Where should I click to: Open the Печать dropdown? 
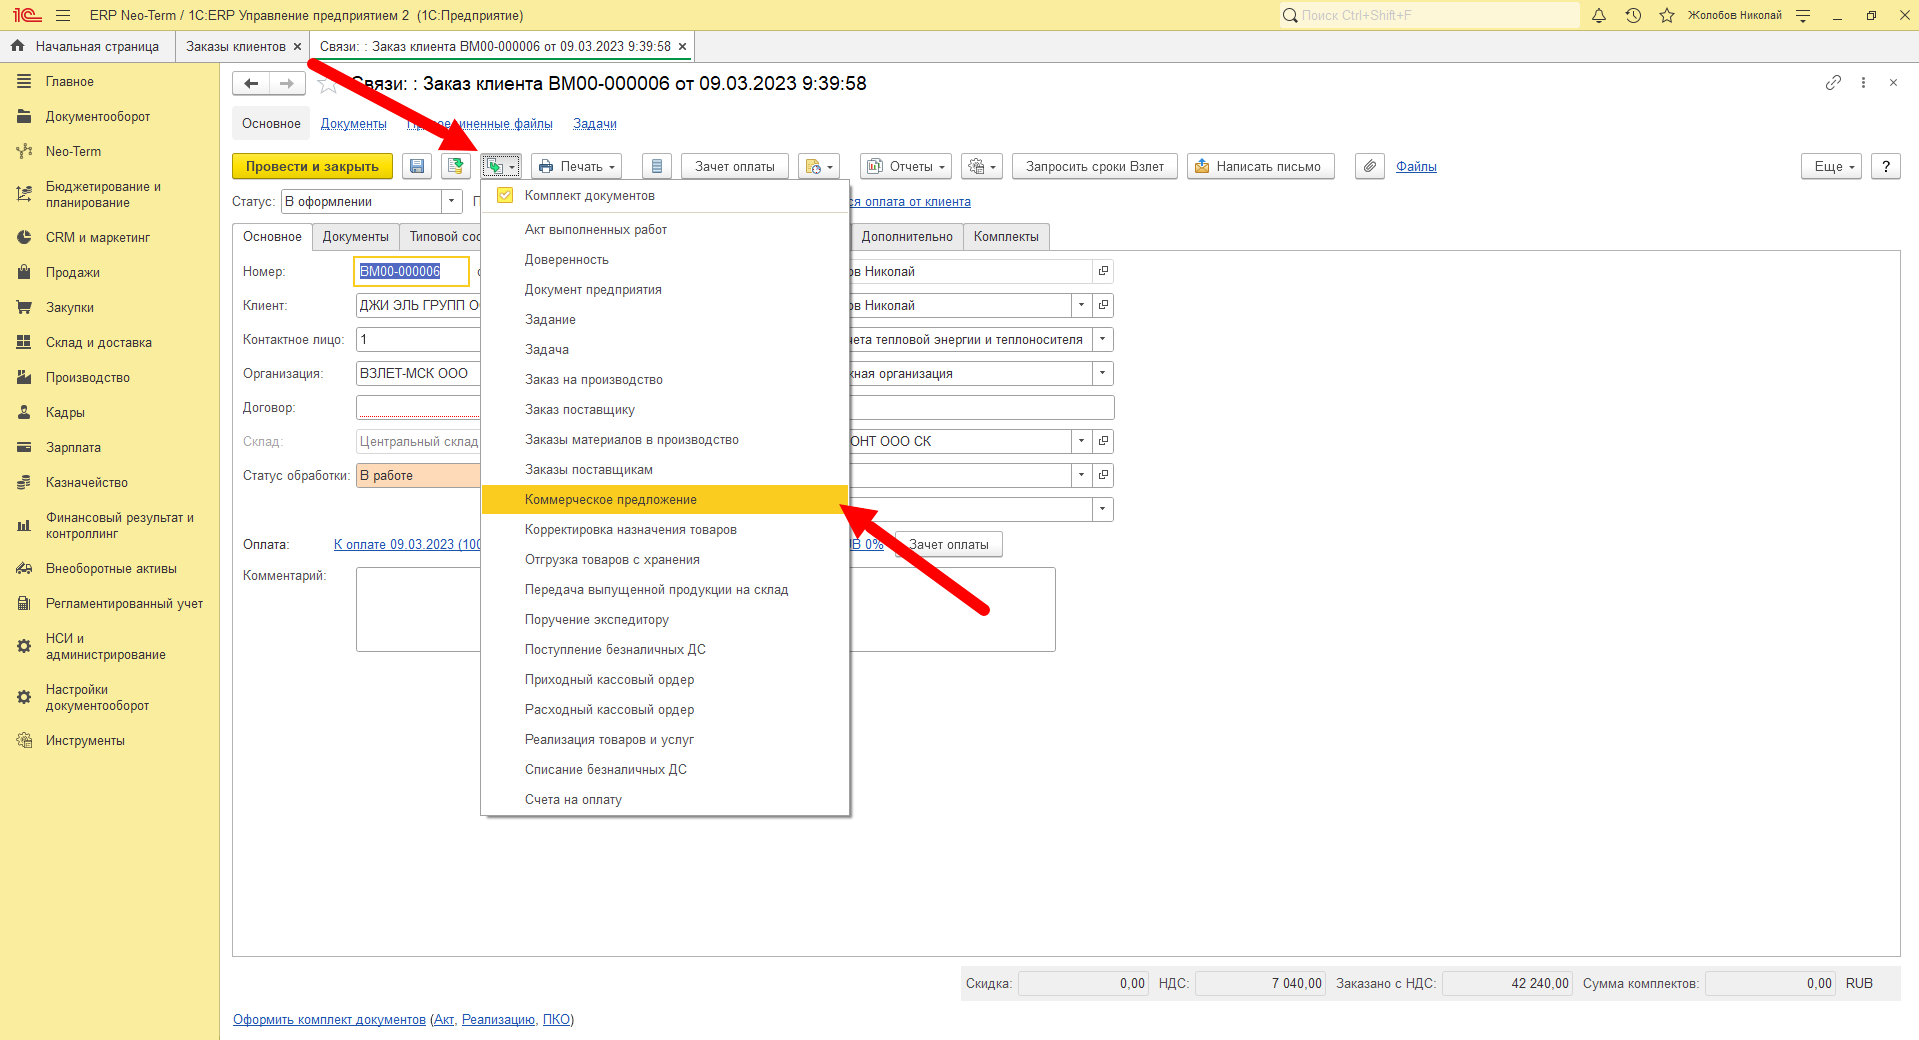click(576, 166)
